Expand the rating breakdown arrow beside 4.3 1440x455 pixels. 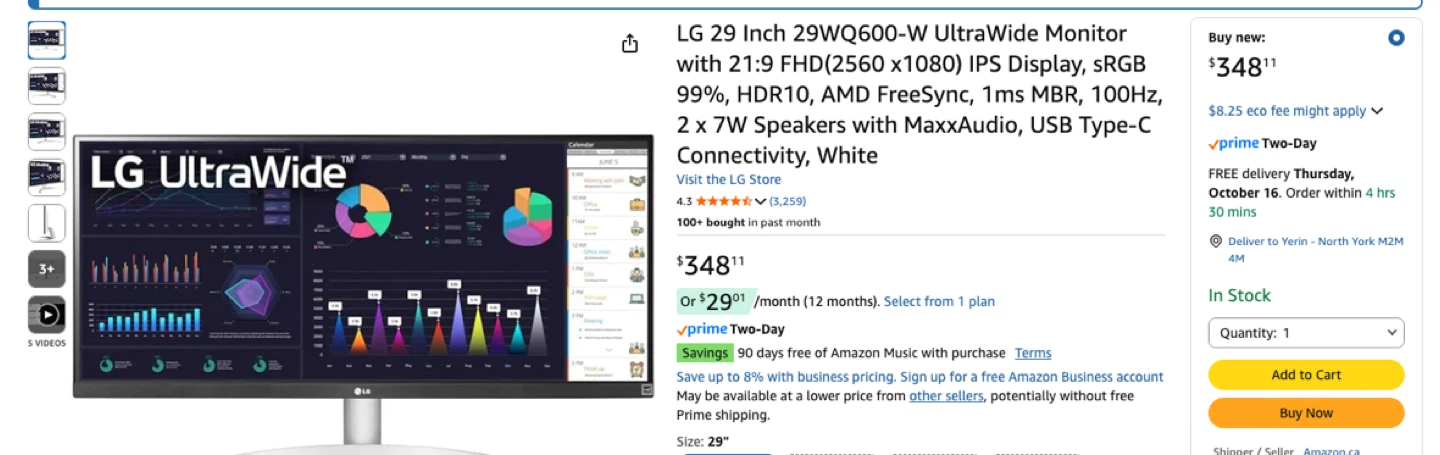point(760,201)
